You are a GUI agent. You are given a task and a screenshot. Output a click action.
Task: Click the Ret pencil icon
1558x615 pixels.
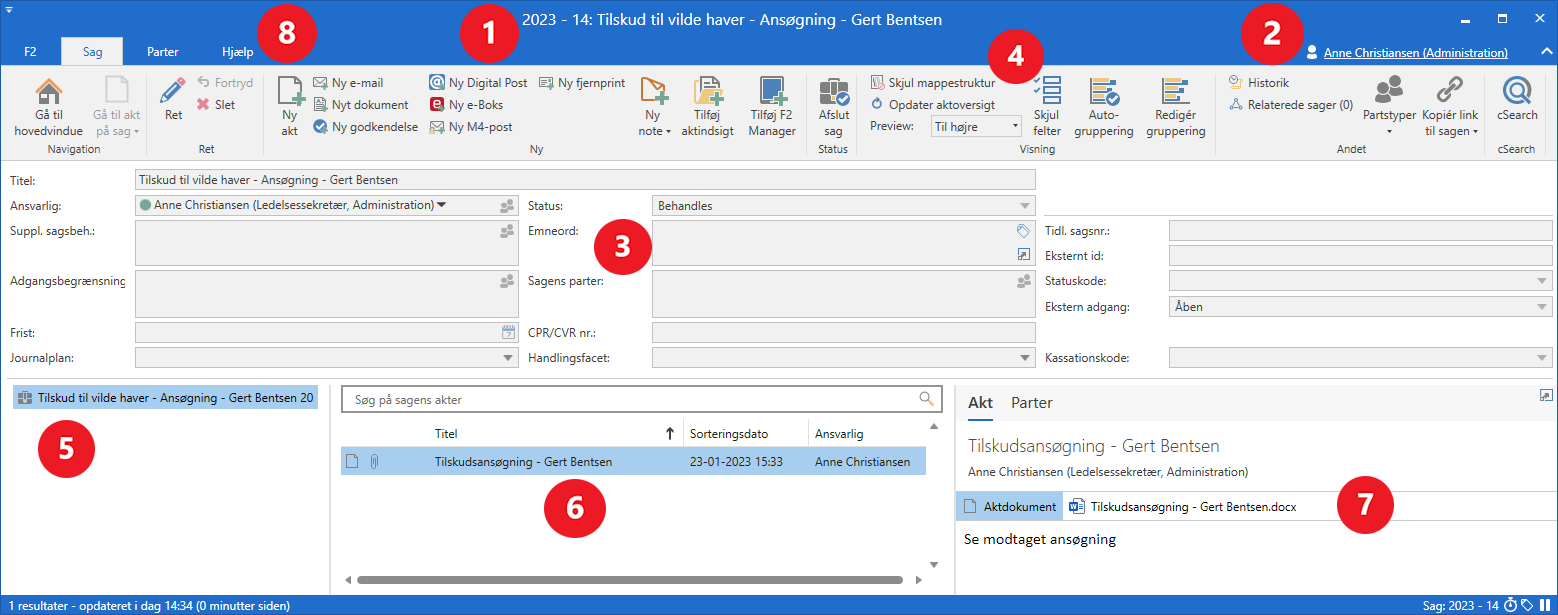coord(173,93)
